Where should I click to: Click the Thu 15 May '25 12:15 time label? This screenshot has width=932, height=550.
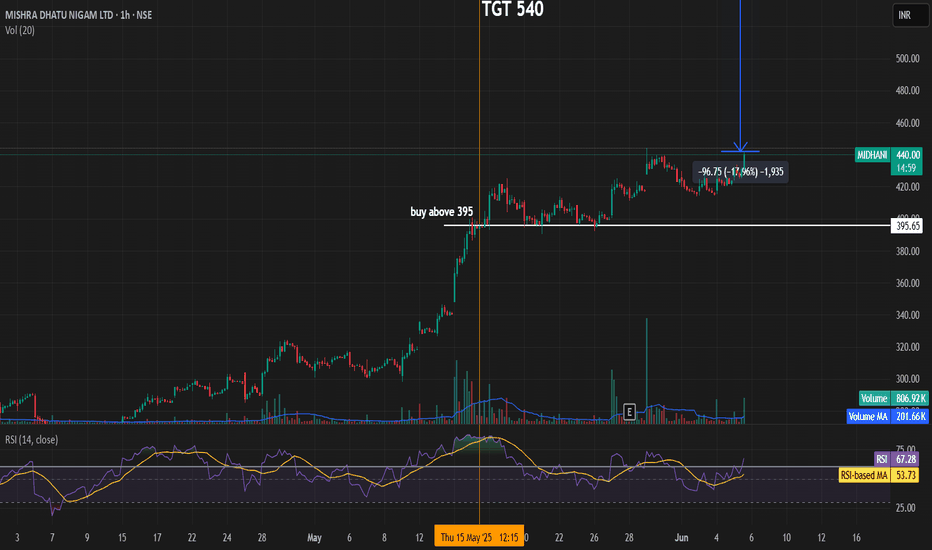pos(479,538)
